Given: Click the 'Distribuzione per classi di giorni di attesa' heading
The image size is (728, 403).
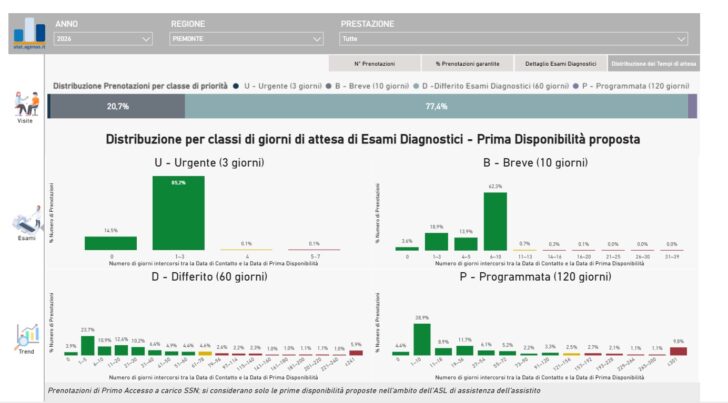Looking at the screenshot, I should [x=373, y=139].
